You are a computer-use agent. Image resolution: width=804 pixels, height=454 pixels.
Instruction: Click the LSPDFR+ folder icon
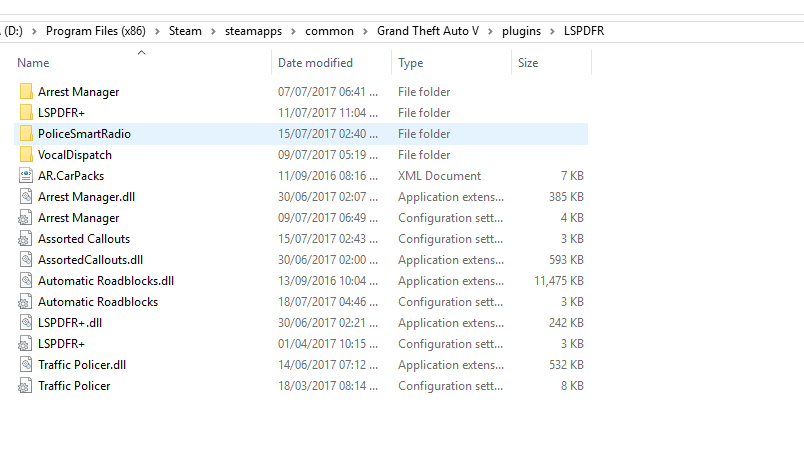tap(26, 112)
